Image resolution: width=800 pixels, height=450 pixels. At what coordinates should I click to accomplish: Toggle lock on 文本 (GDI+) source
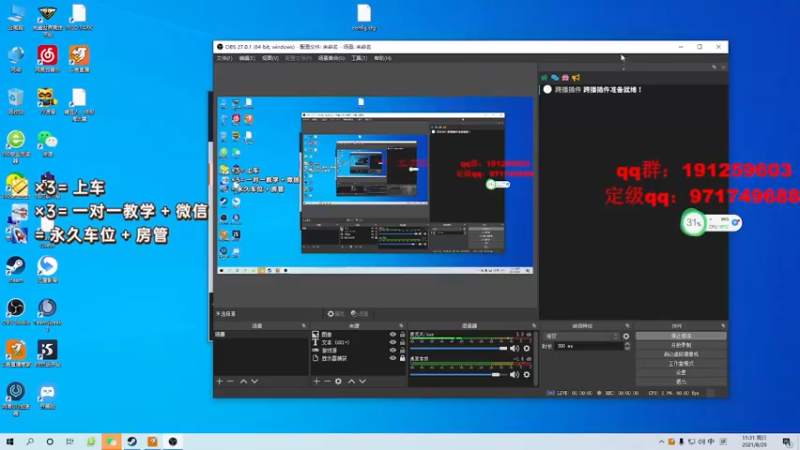click(x=402, y=342)
